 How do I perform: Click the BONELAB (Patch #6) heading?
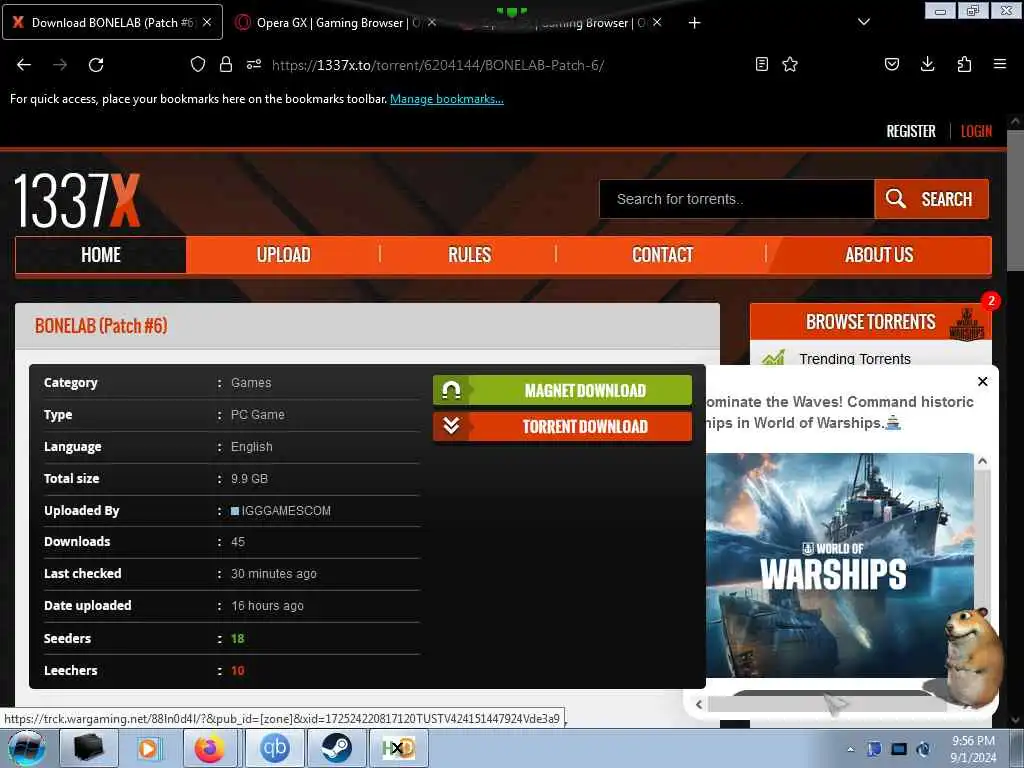(x=101, y=325)
